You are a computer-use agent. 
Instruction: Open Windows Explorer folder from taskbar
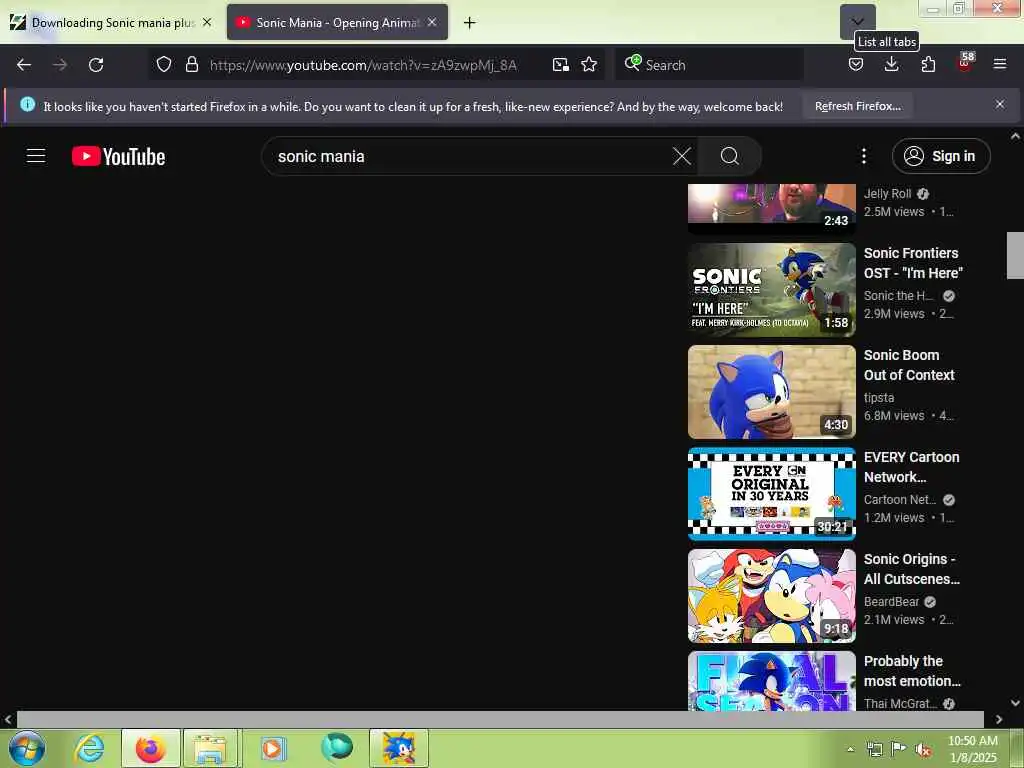211,748
